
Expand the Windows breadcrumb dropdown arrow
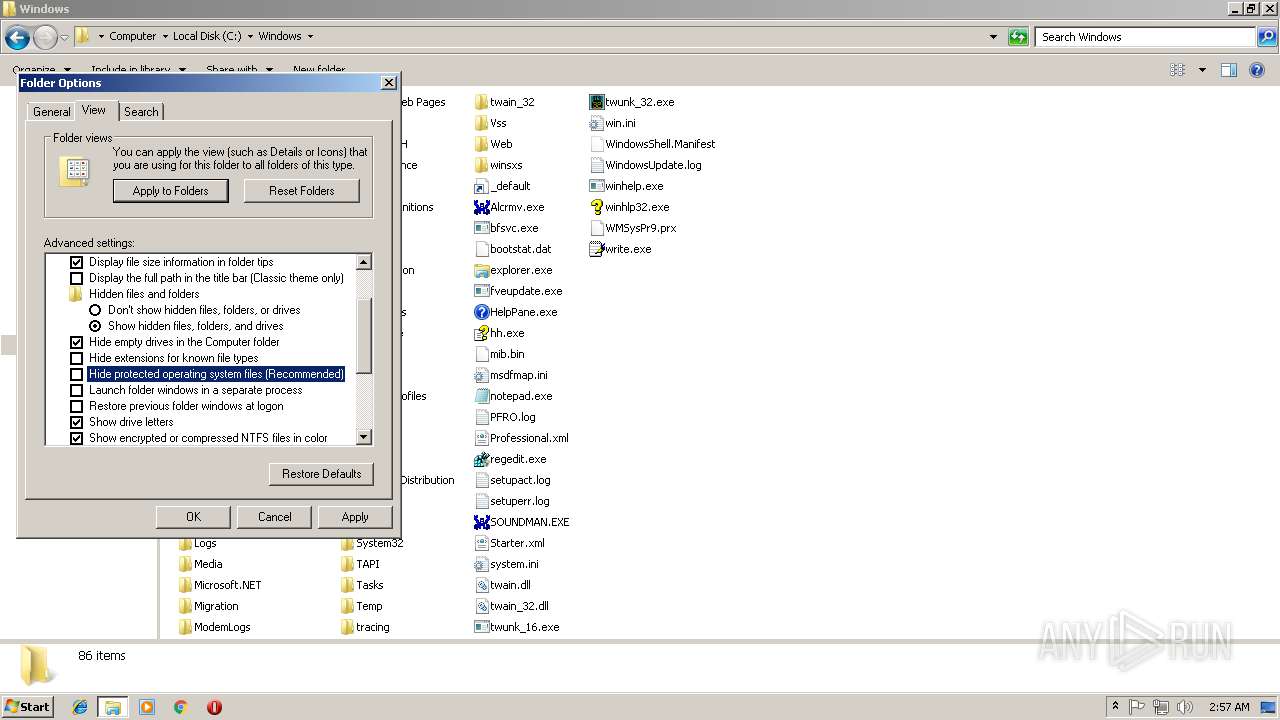[x=310, y=37]
